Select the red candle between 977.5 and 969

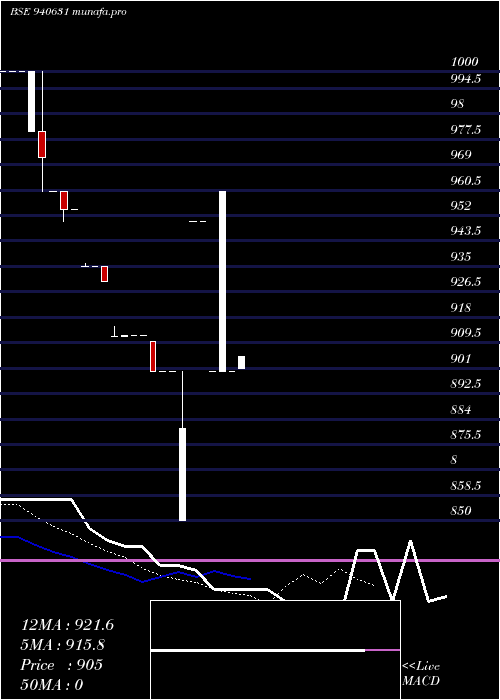42,144
